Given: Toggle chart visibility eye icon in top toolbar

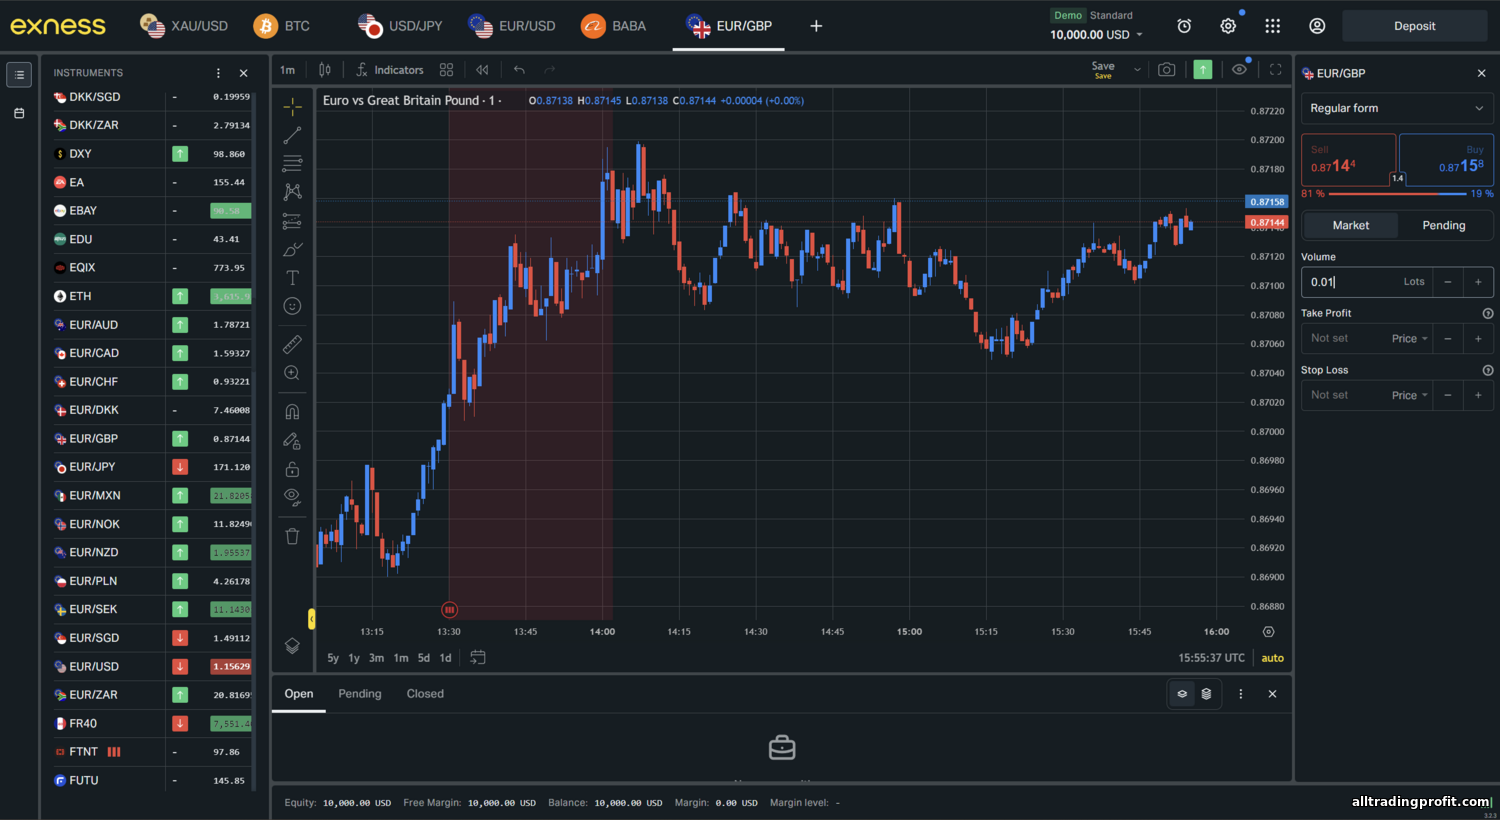Looking at the screenshot, I should point(1239,70).
